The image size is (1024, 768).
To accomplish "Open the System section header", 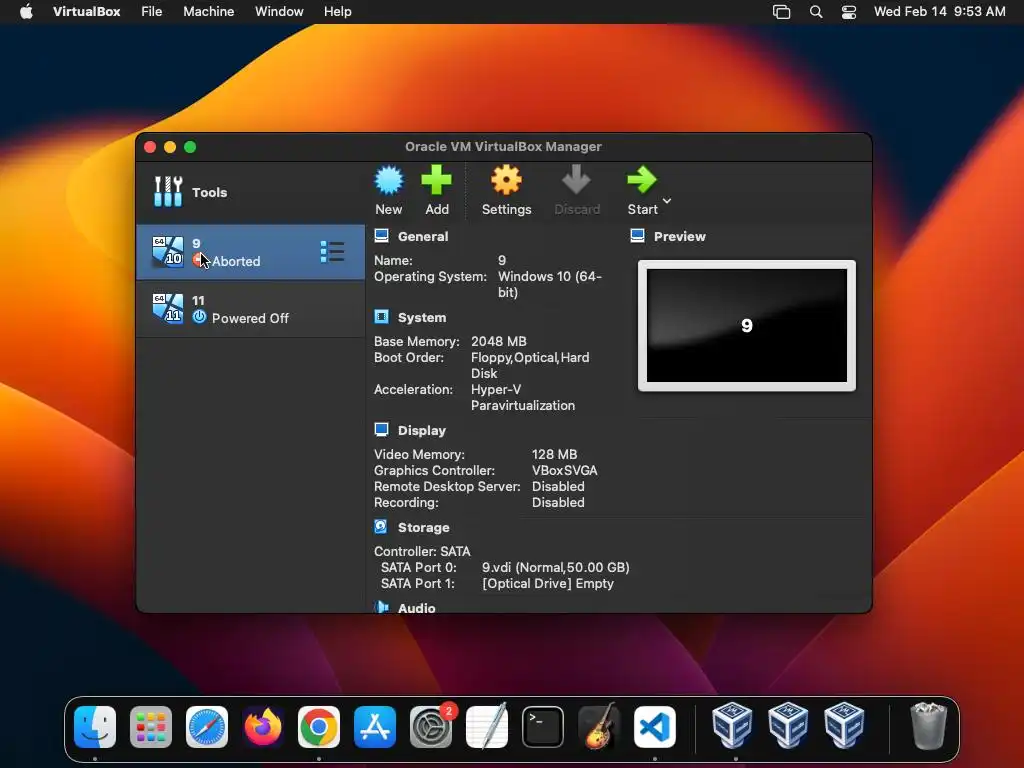I will click(x=422, y=317).
